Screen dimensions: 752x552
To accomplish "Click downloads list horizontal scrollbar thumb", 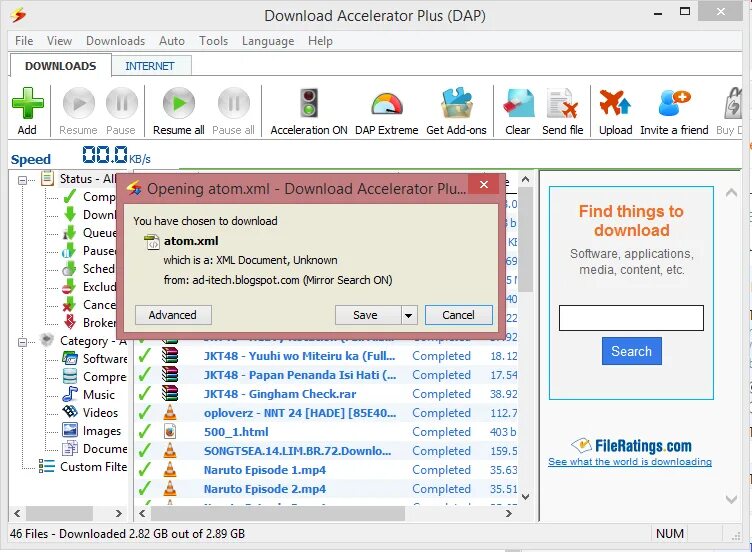I will pos(278,514).
